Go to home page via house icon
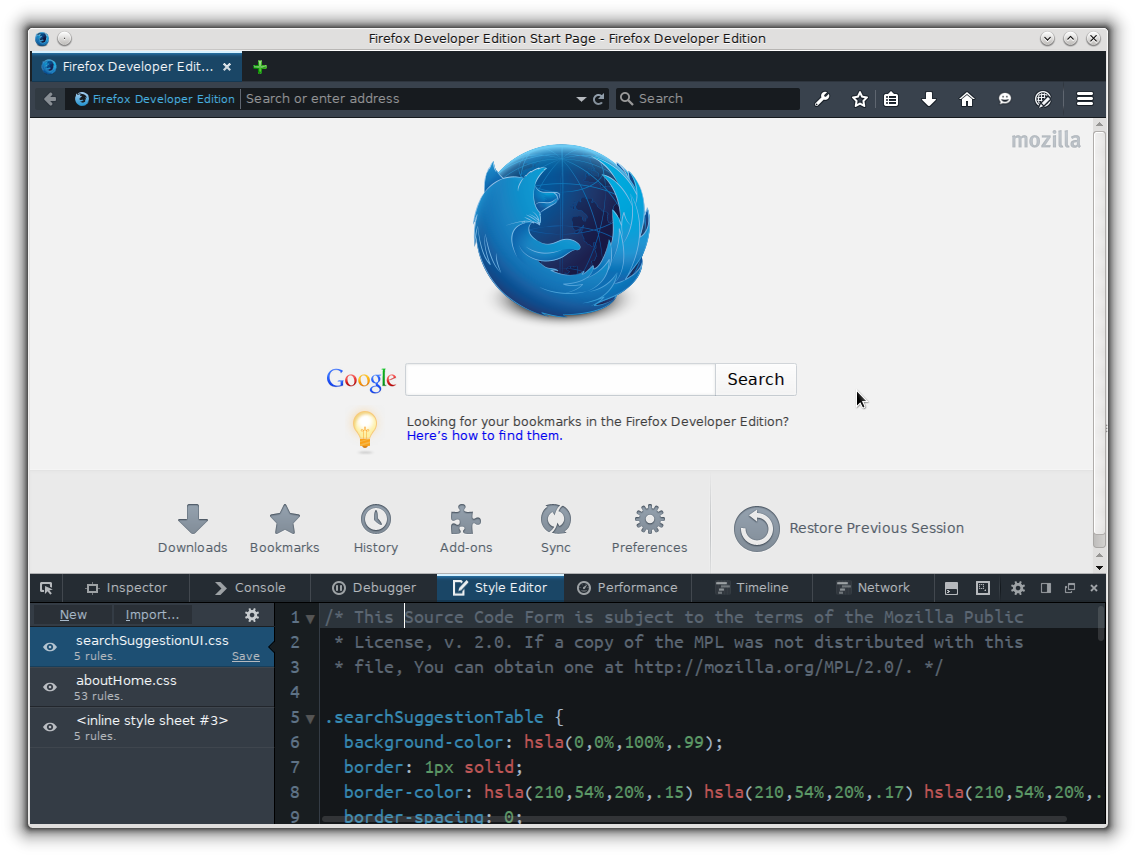The height and width of the screenshot is (855, 1135). (966, 99)
